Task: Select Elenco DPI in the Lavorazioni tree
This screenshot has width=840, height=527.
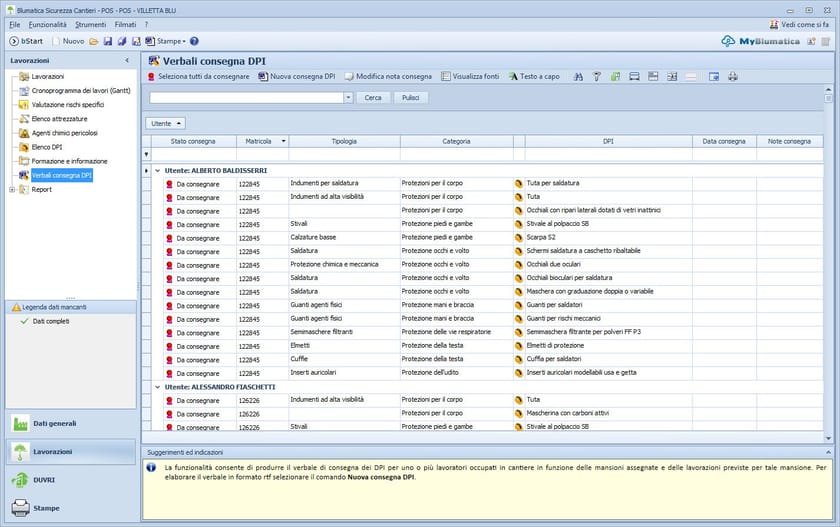Action: [x=48, y=147]
